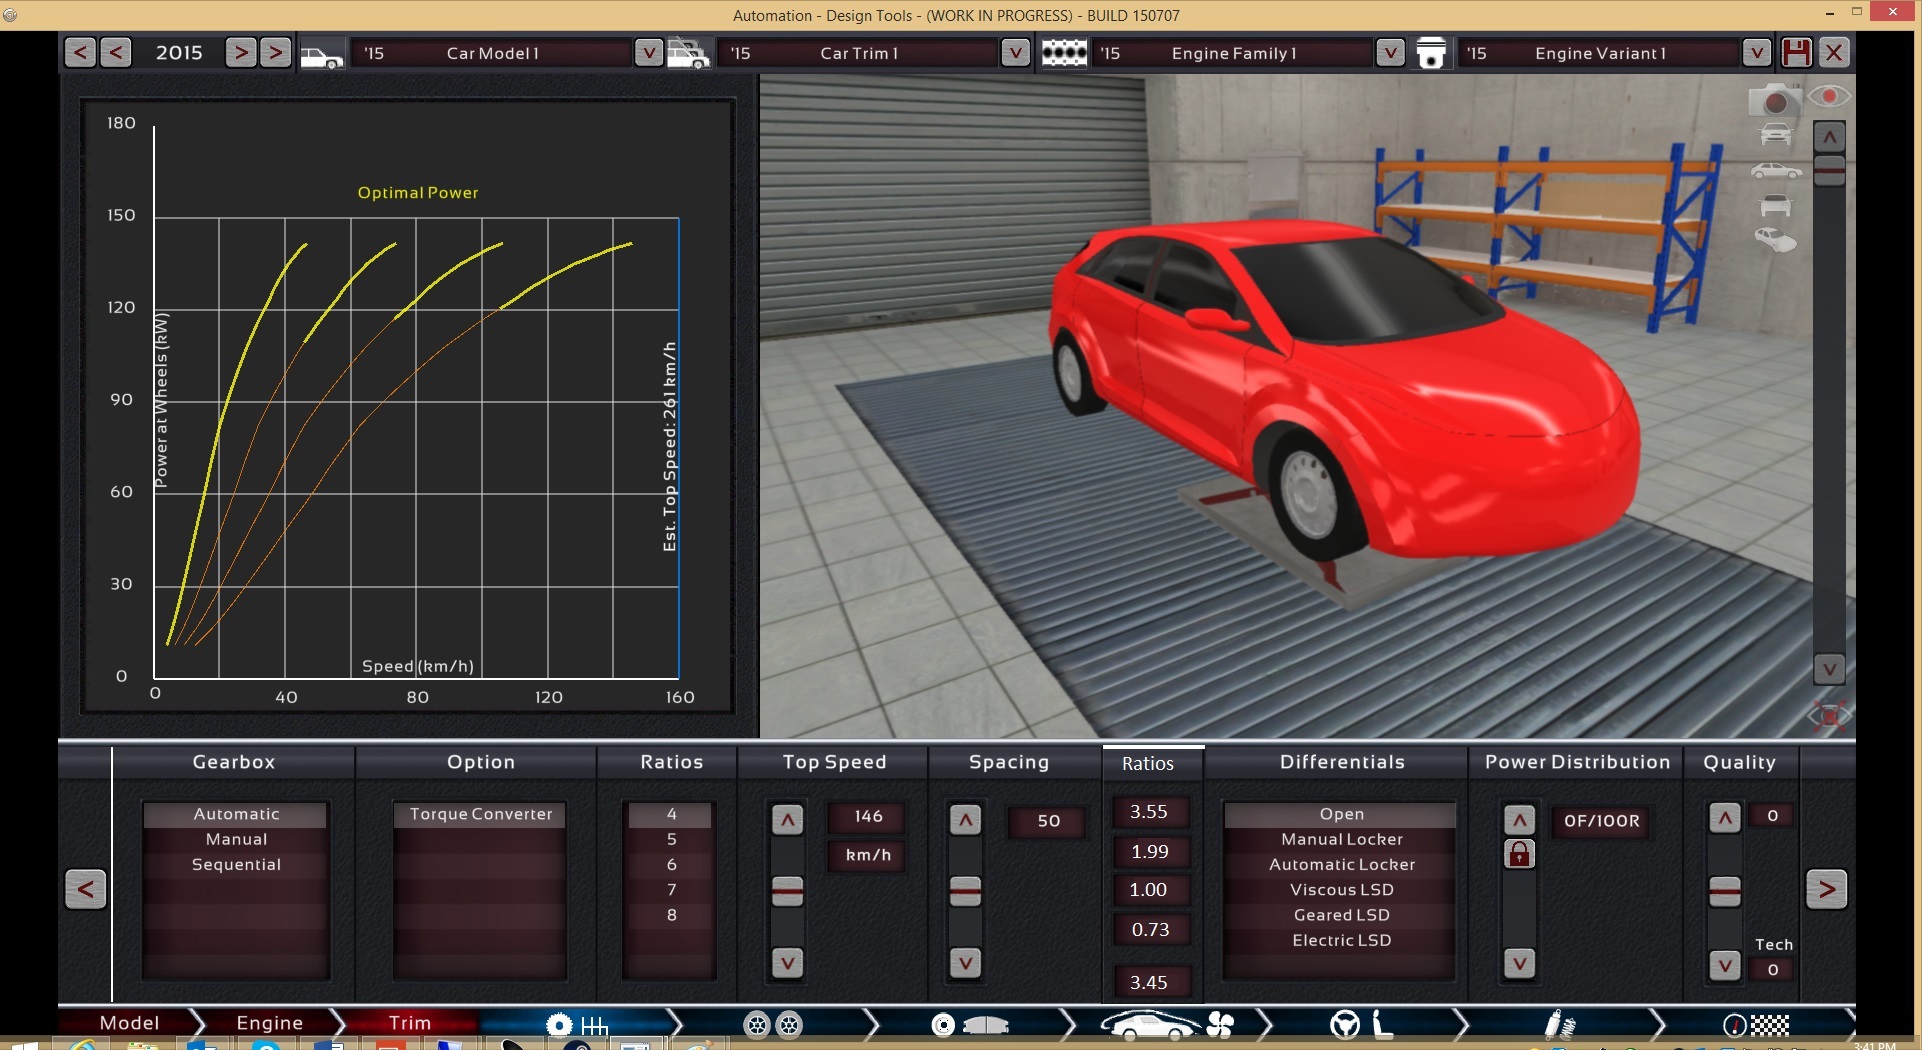The image size is (1922, 1050).
Task: Select Manual gearbox type
Action: point(236,839)
